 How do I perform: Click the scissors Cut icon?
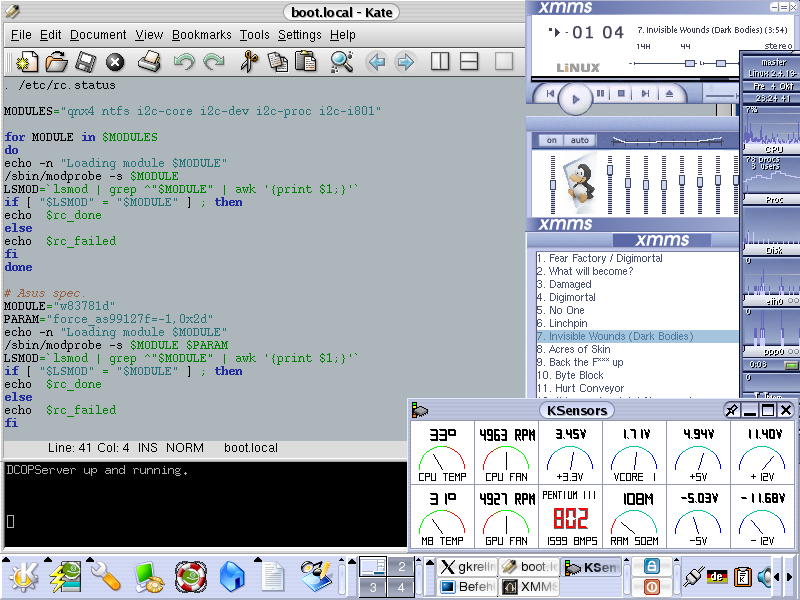(249, 62)
